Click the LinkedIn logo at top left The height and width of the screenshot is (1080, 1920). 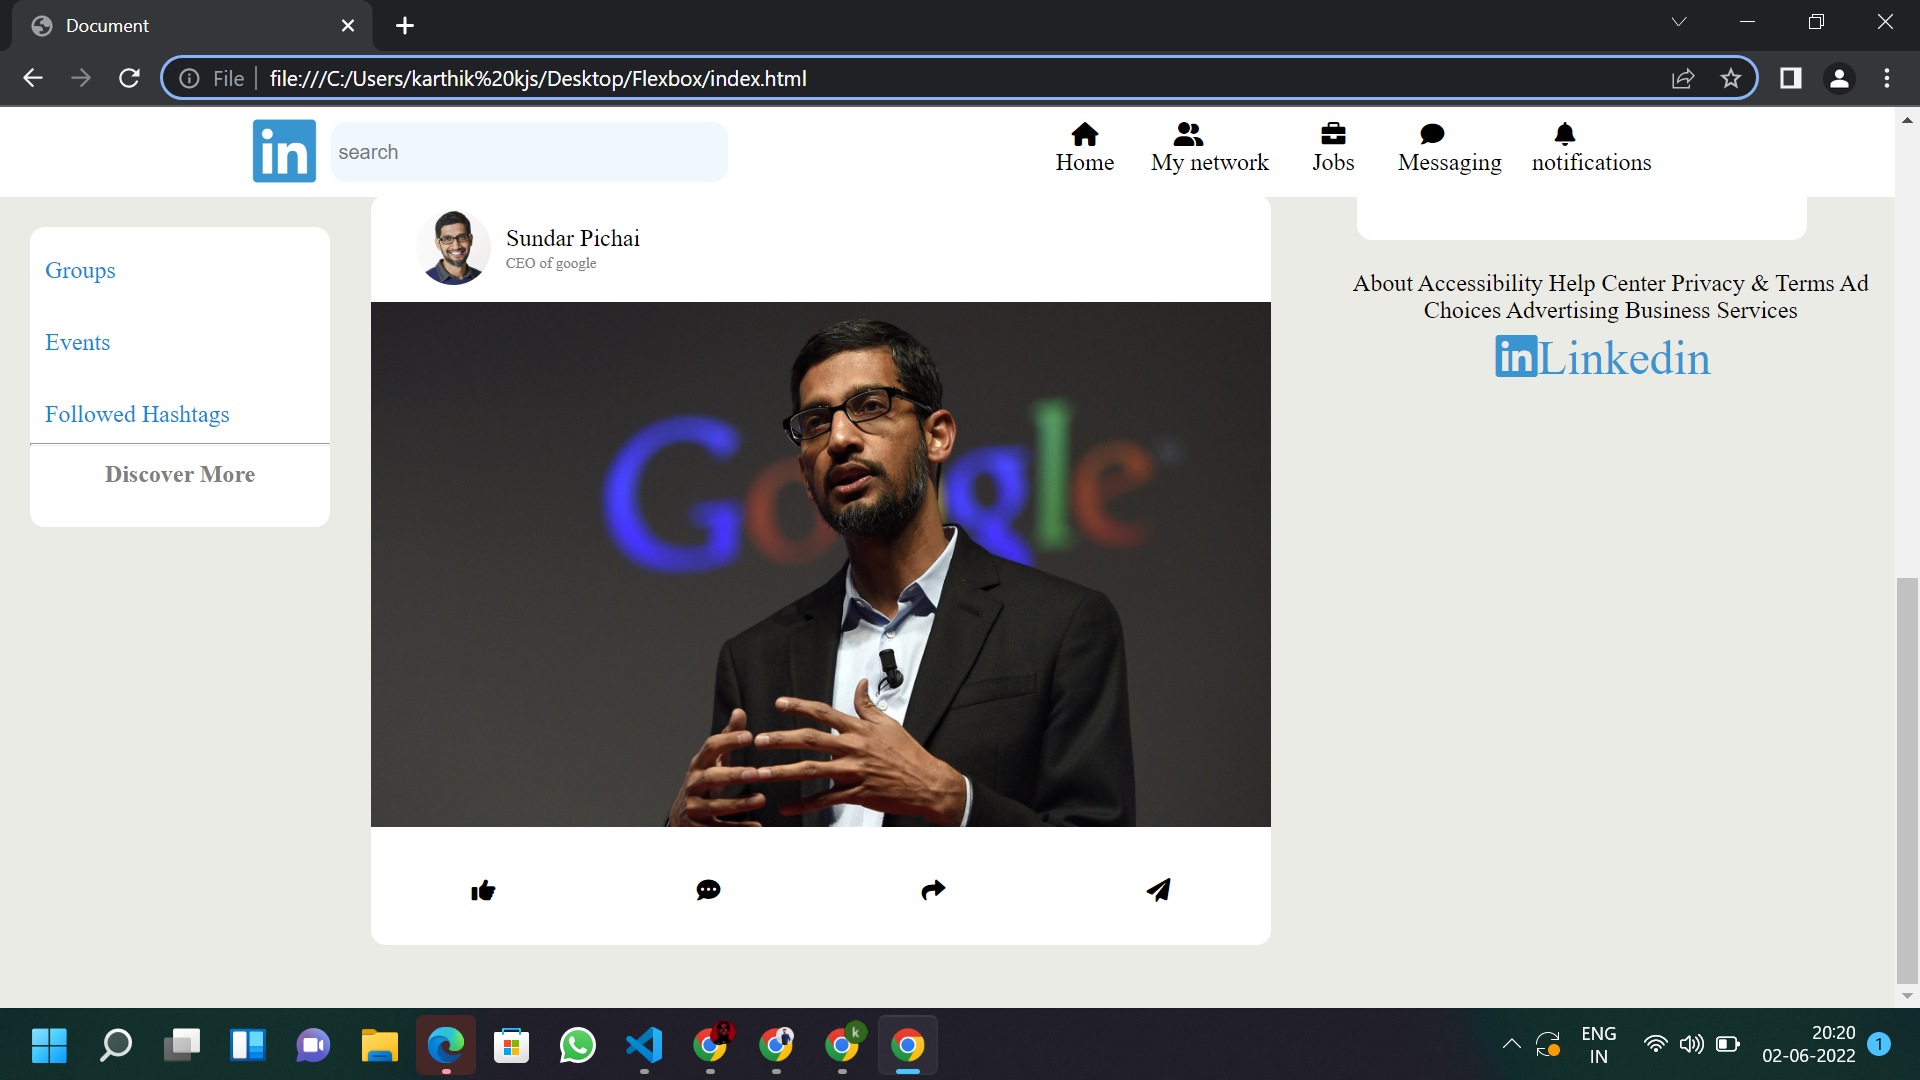pyautogui.click(x=284, y=151)
